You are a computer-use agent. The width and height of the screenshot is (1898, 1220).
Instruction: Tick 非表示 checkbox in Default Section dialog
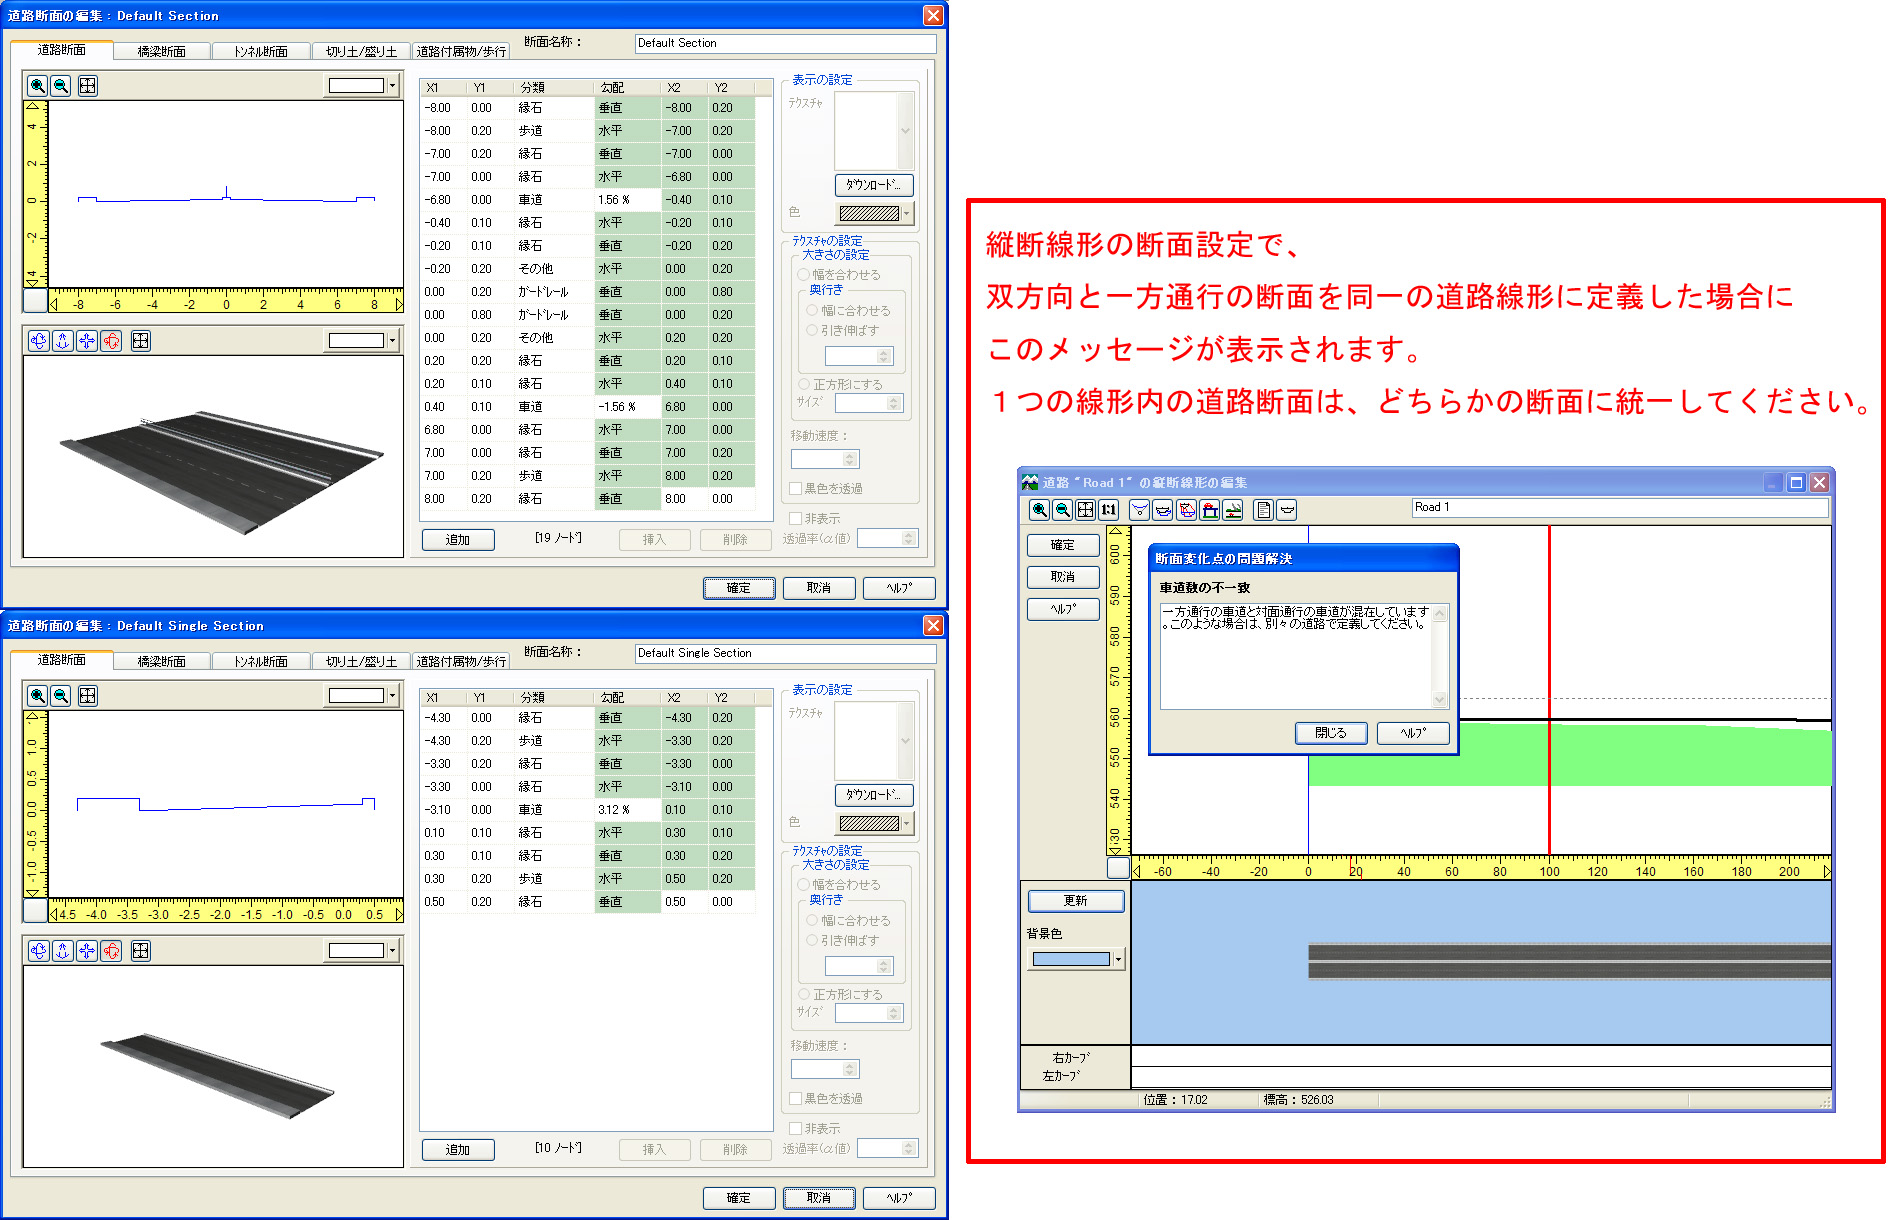(796, 519)
